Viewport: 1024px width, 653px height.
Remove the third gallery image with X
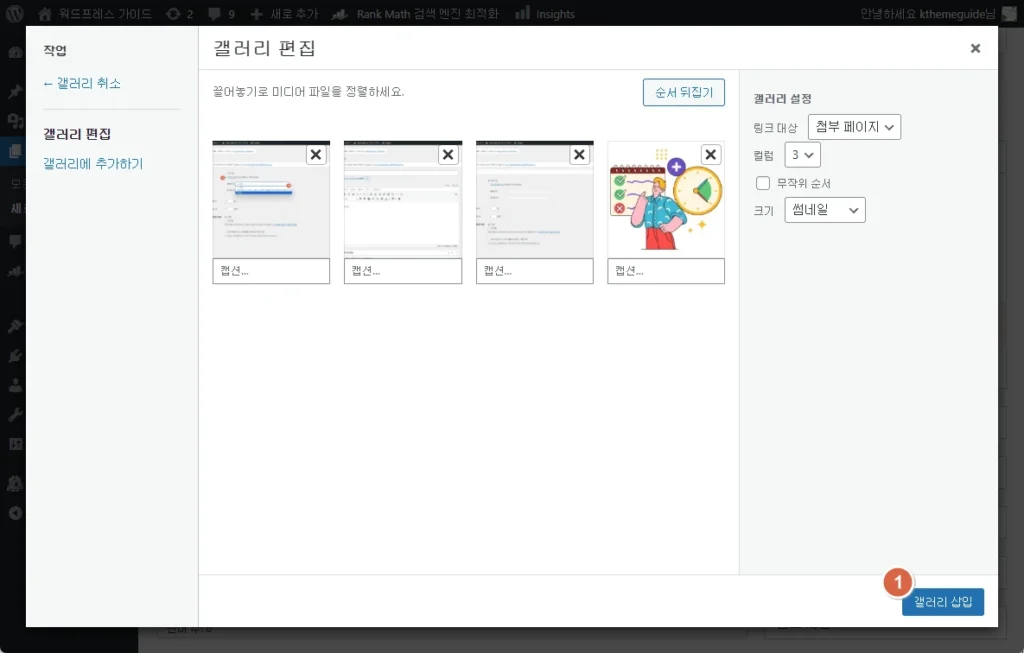pos(579,154)
